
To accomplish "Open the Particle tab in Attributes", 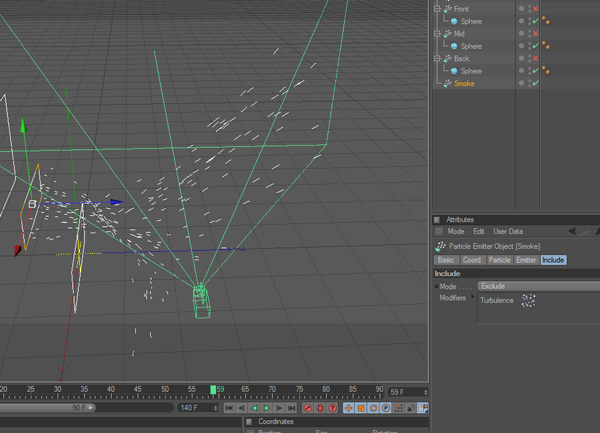I will (x=499, y=260).
